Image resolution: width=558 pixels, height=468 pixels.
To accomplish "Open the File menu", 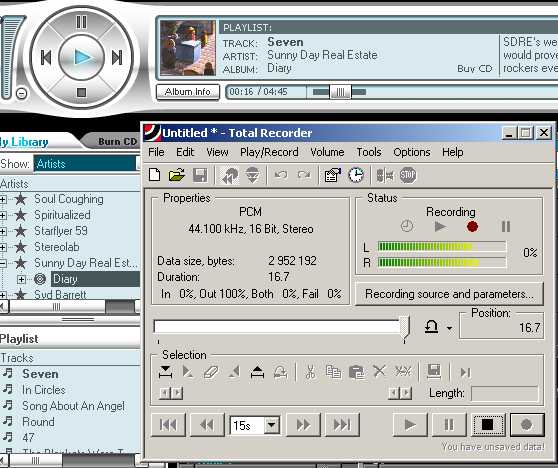I will [x=156, y=152].
